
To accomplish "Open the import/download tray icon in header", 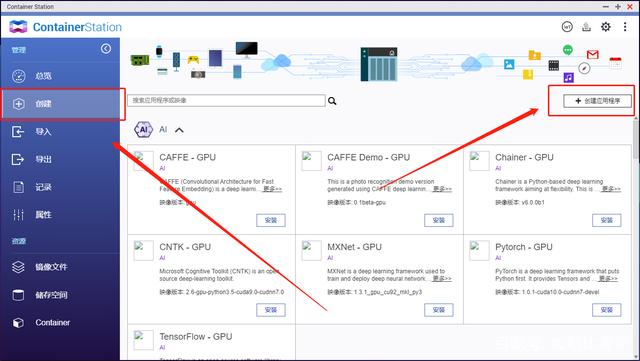I will pyautogui.click(x=587, y=27).
